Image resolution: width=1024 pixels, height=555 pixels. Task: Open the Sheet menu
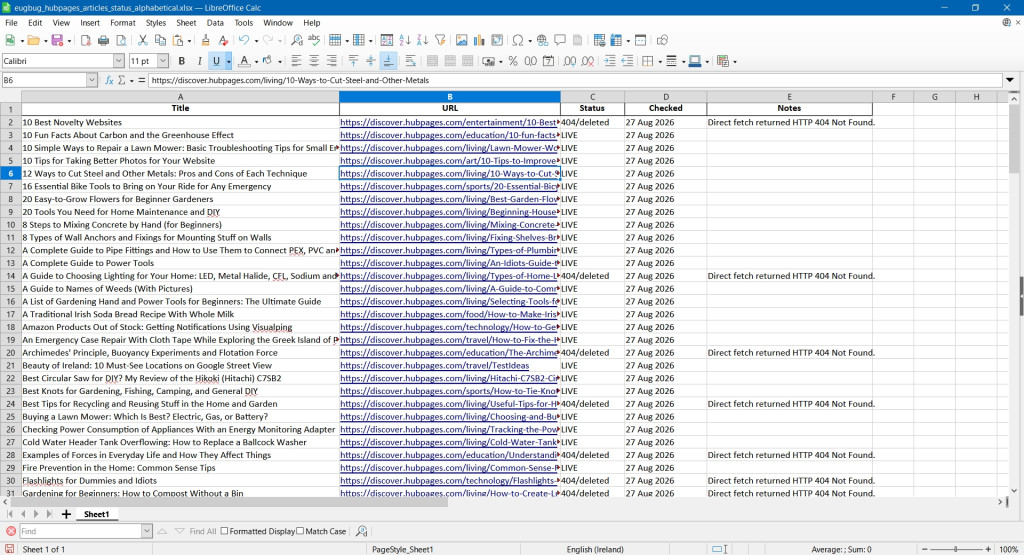pyautogui.click(x=186, y=23)
